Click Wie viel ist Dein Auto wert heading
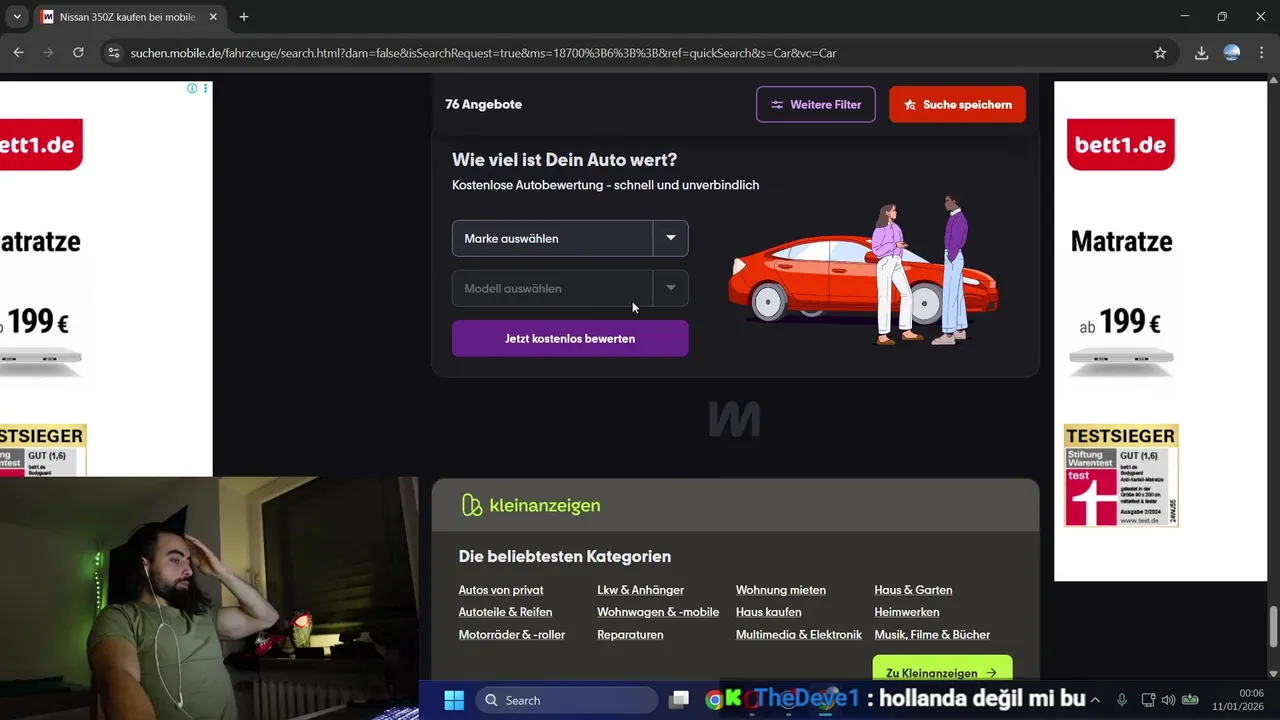The height and width of the screenshot is (720, 1280). click(x=564, y=160)
